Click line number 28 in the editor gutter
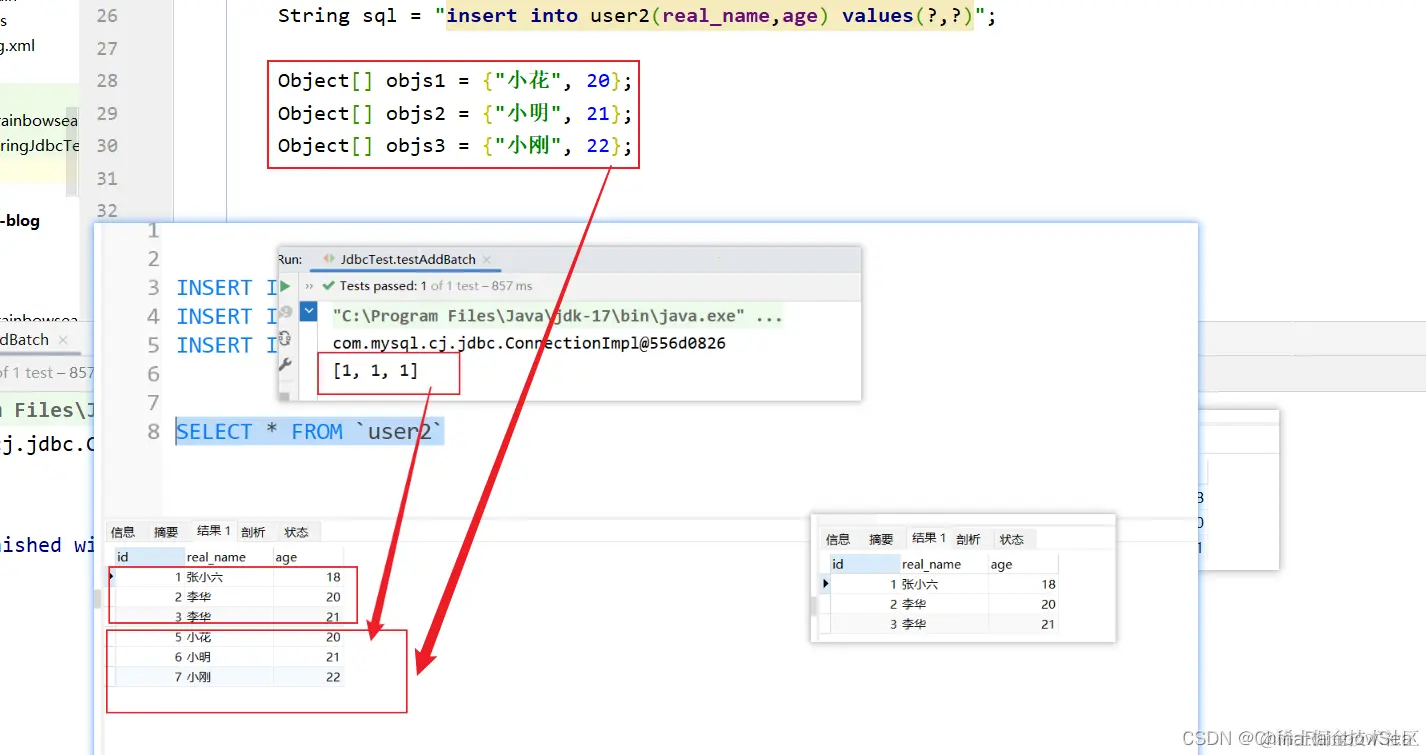Image resolution: width=1426 pixels, height=755 pixels. coord(107,81)
